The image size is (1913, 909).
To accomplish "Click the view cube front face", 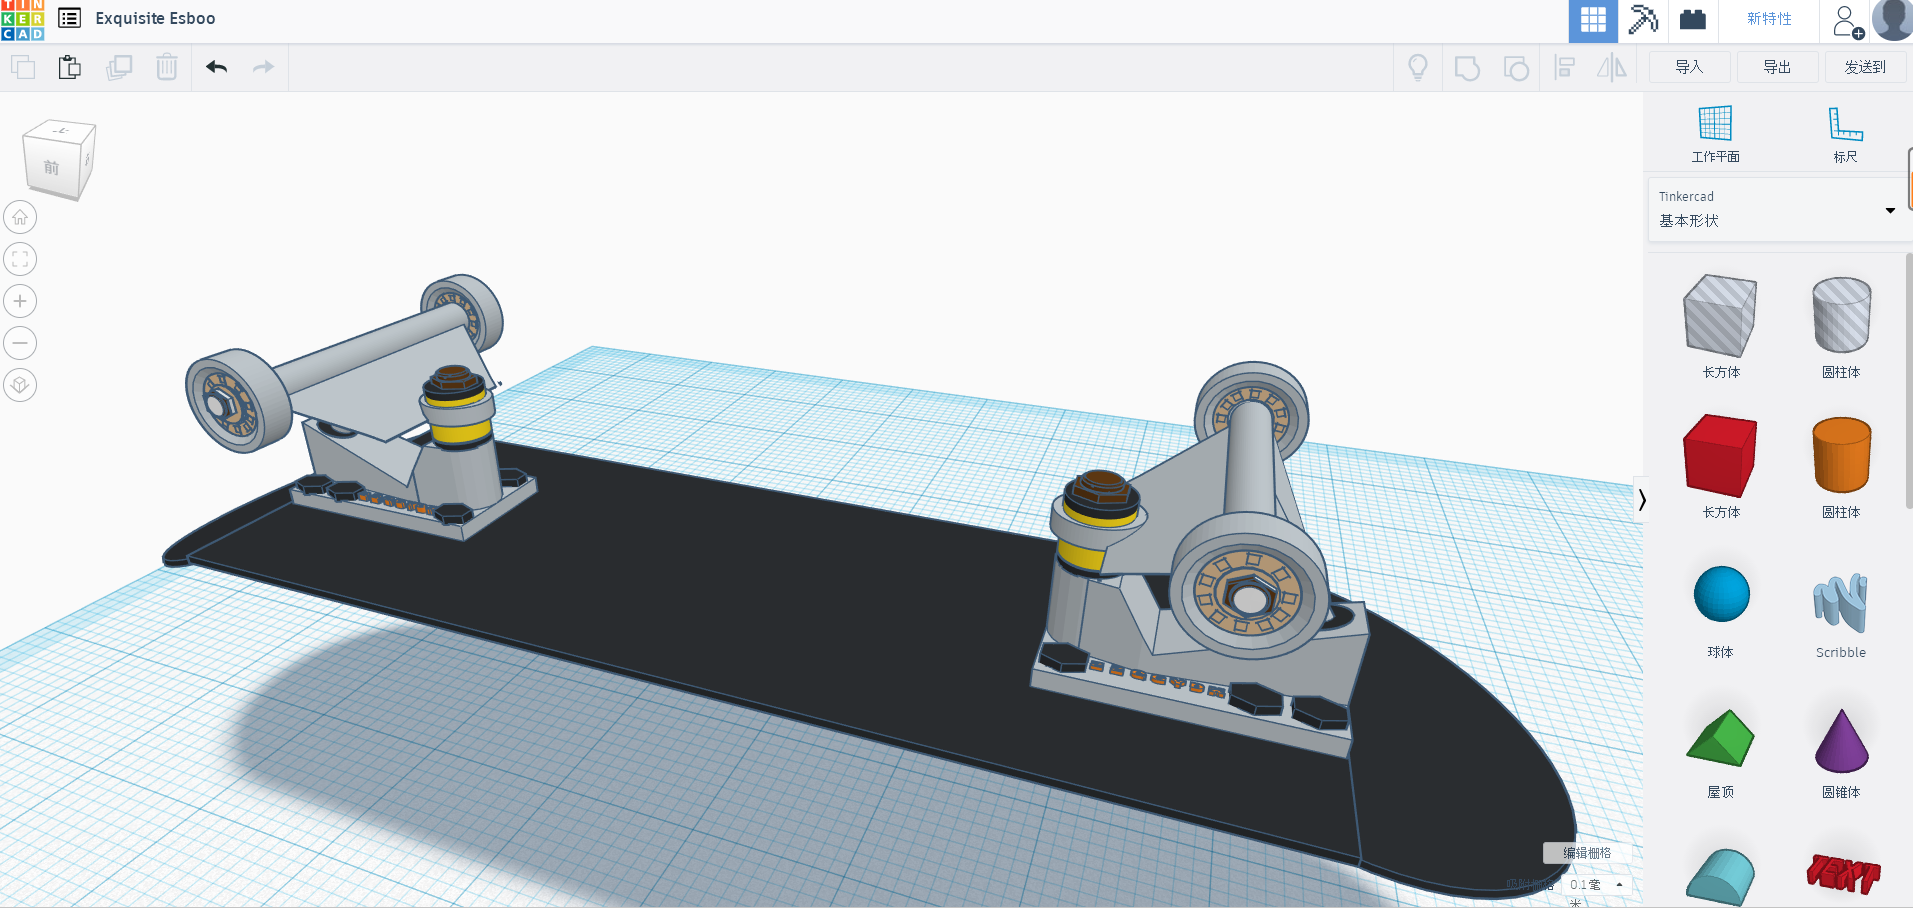I will 51,168.
